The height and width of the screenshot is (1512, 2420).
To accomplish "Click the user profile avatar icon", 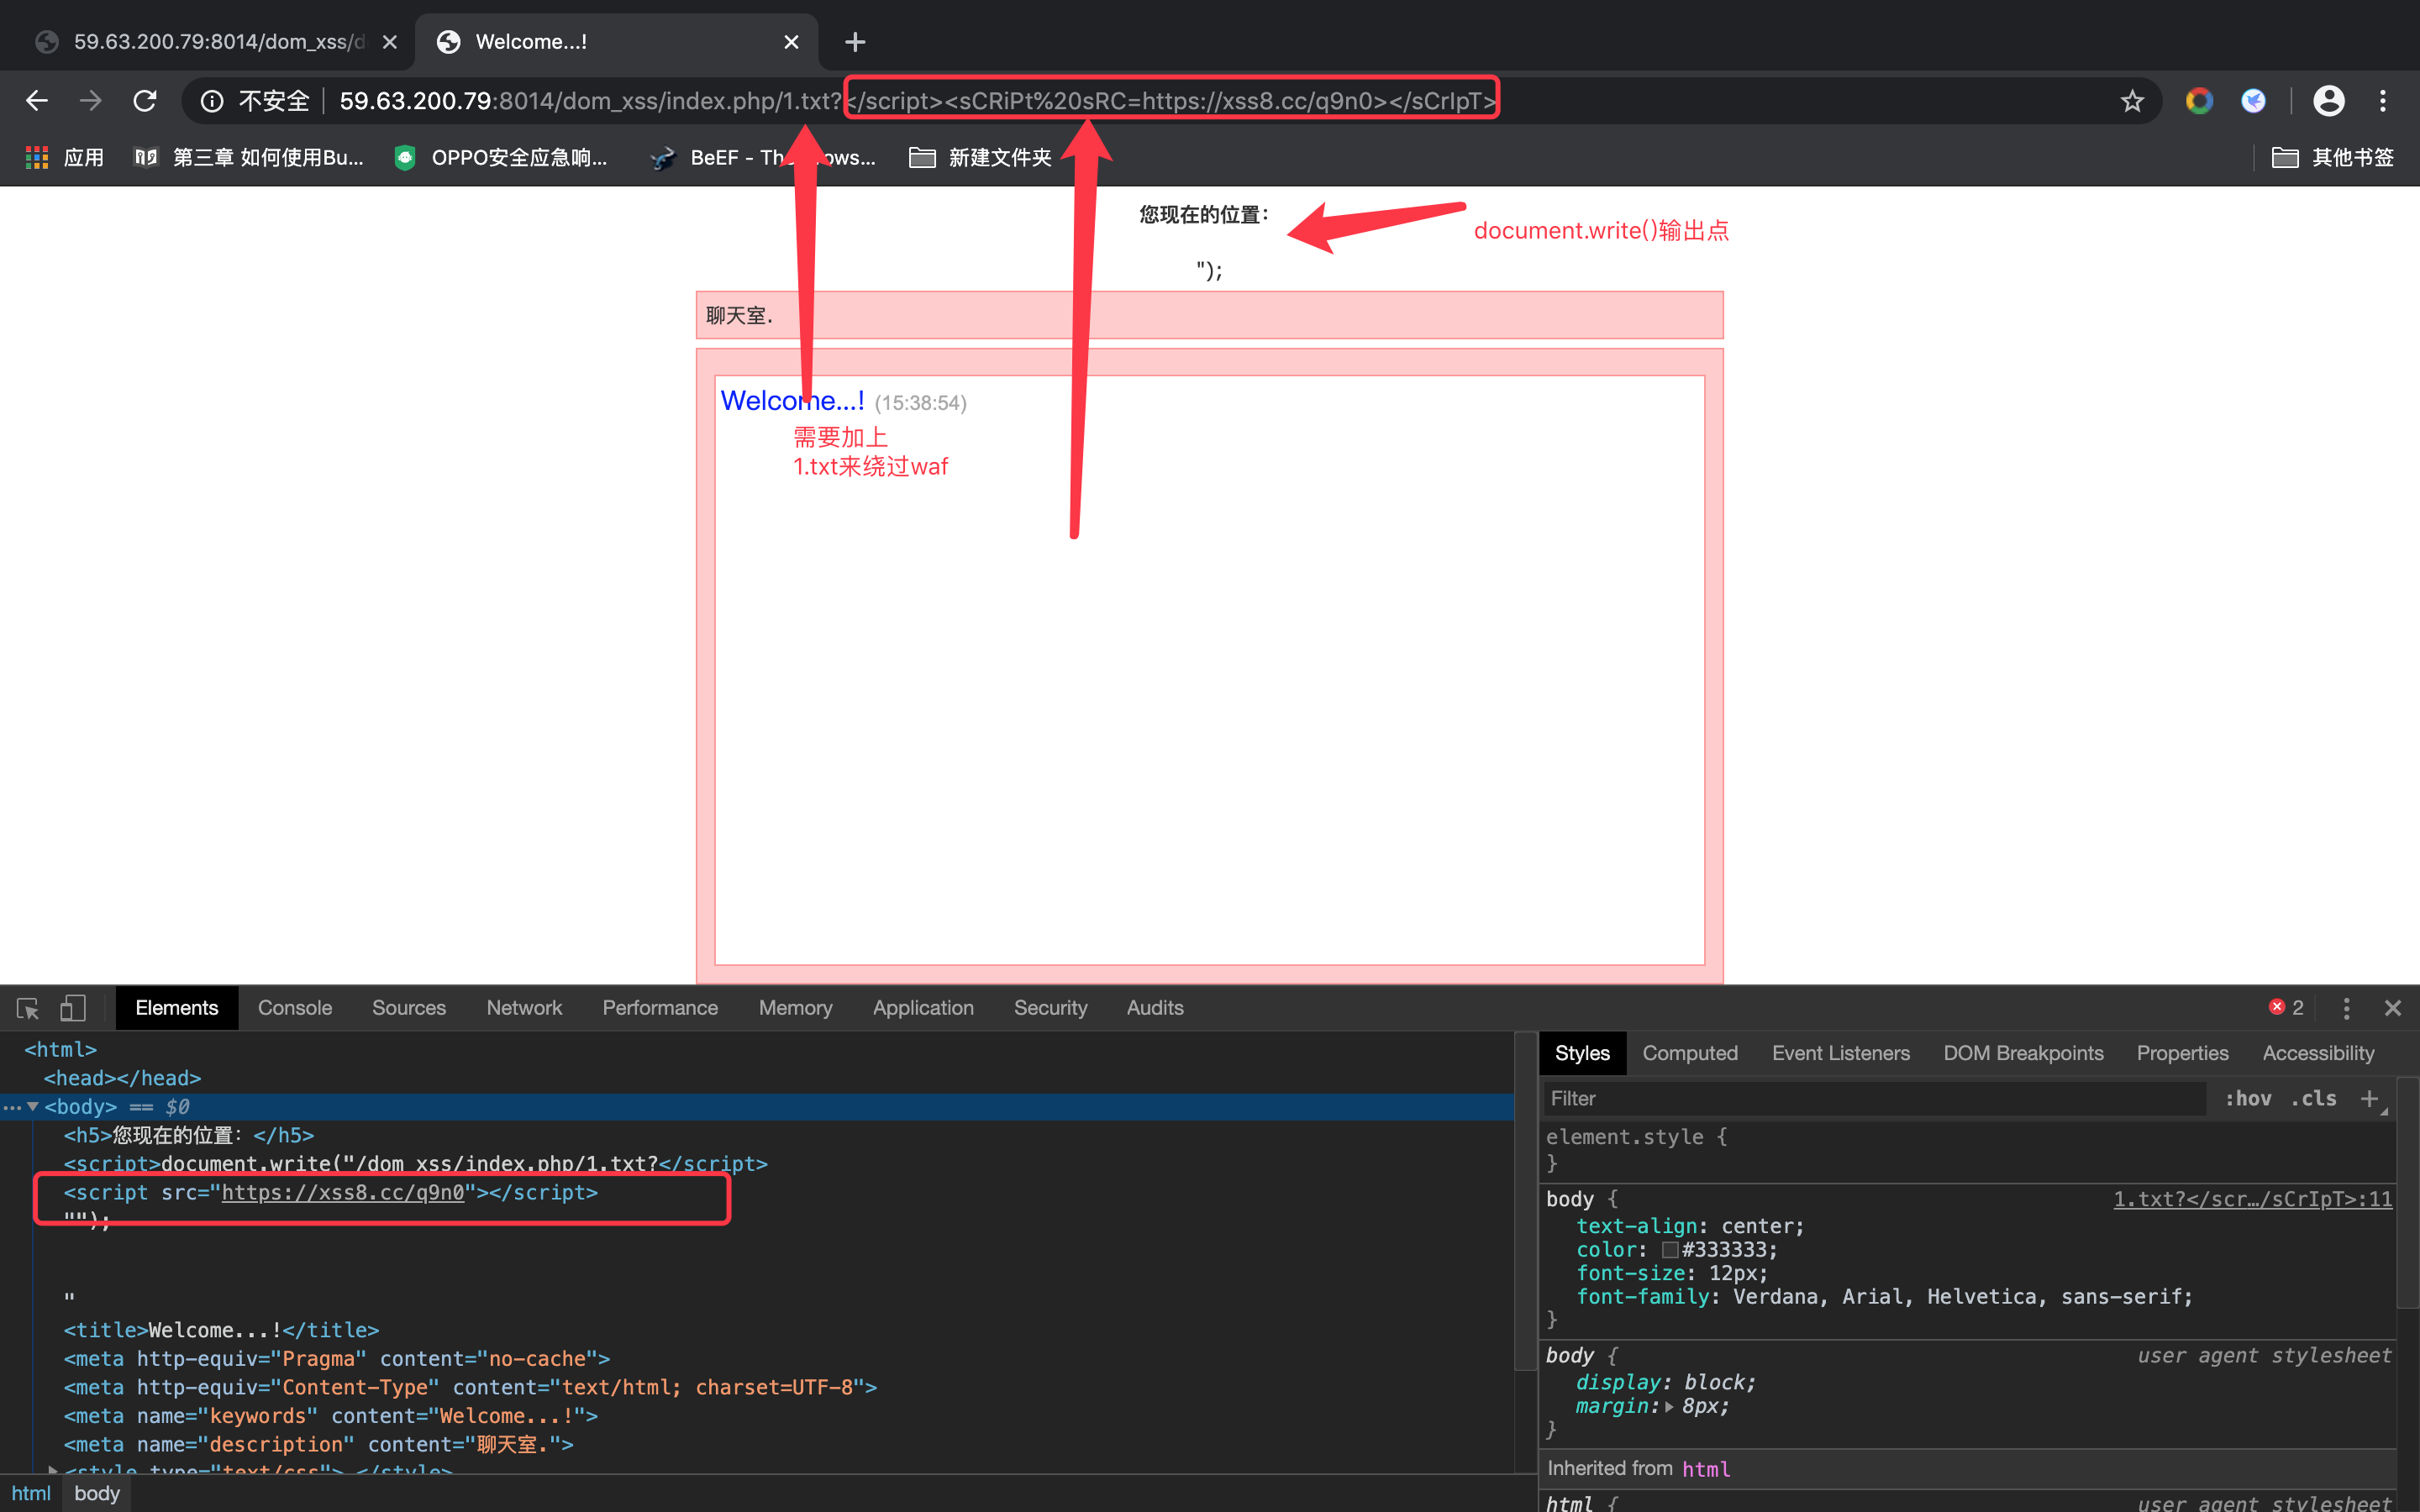I will tap(2329, 101).
